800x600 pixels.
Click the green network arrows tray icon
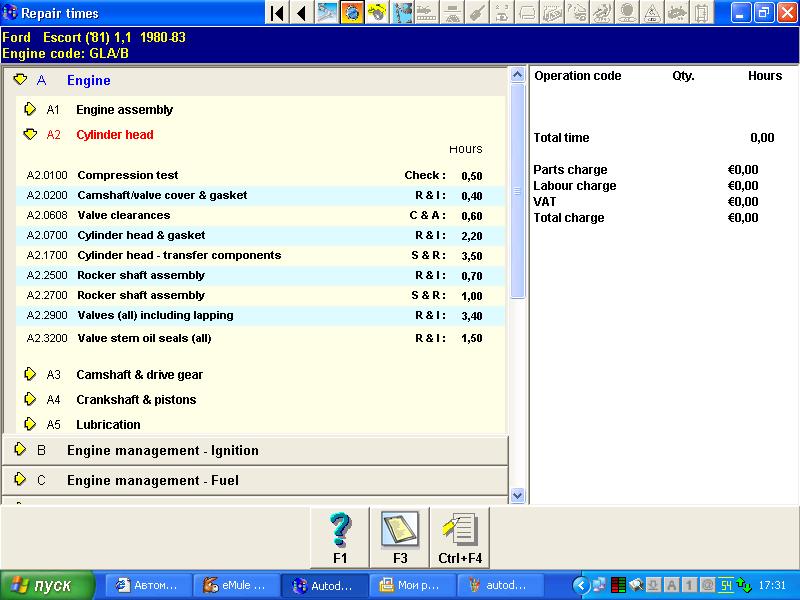click(x=743, y=585)
